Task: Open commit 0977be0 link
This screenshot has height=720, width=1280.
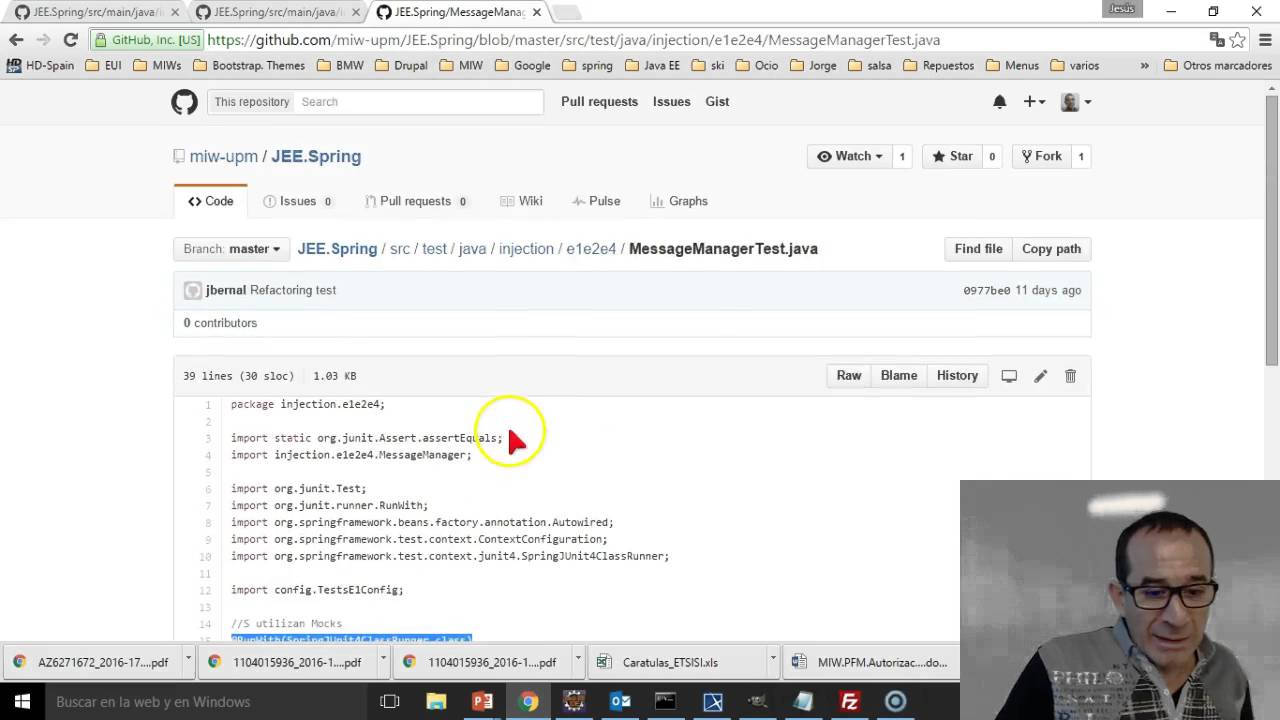Action: pos(986,291)
